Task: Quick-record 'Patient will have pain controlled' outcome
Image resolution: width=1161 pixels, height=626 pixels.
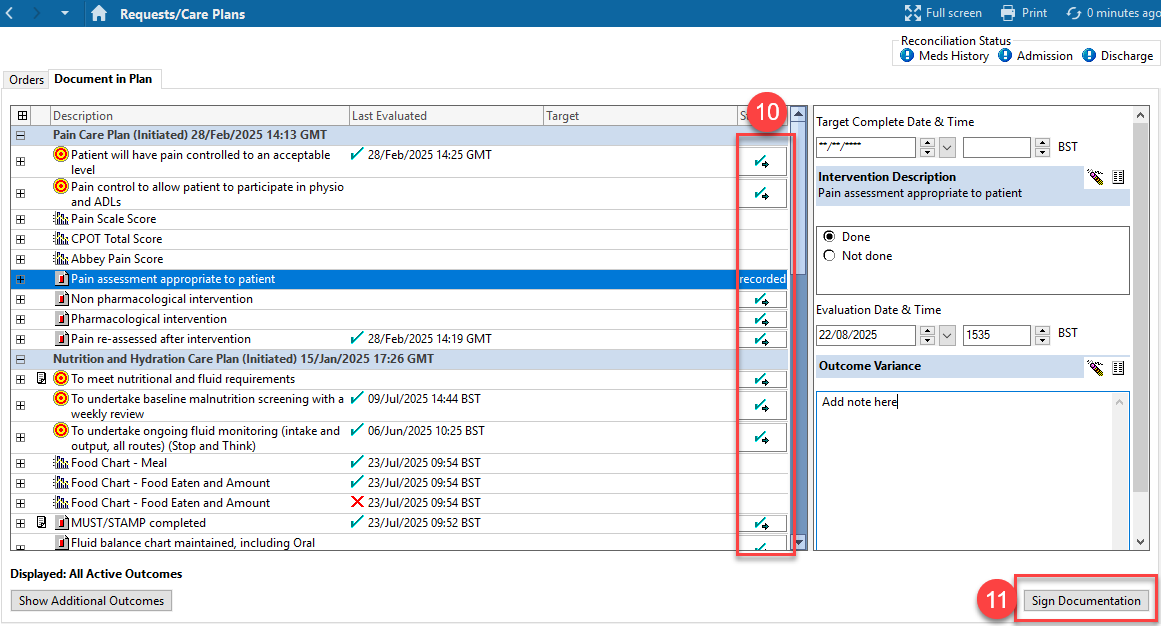Action: tap(762, 162)
